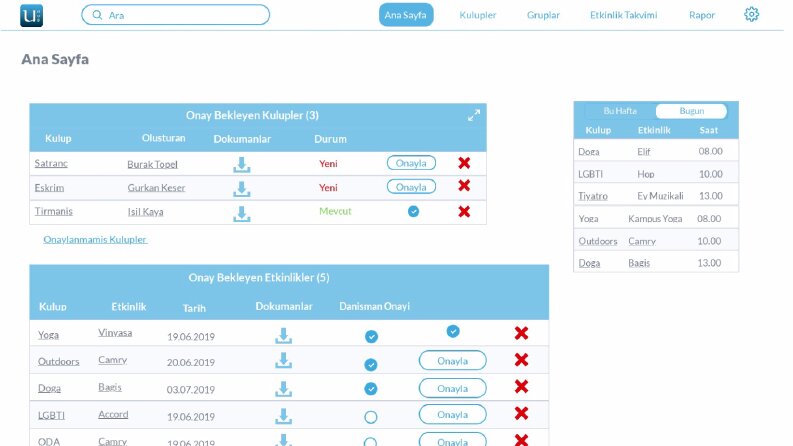Download documents for Satranc club

pyautogui.click(x=242, y=164)
